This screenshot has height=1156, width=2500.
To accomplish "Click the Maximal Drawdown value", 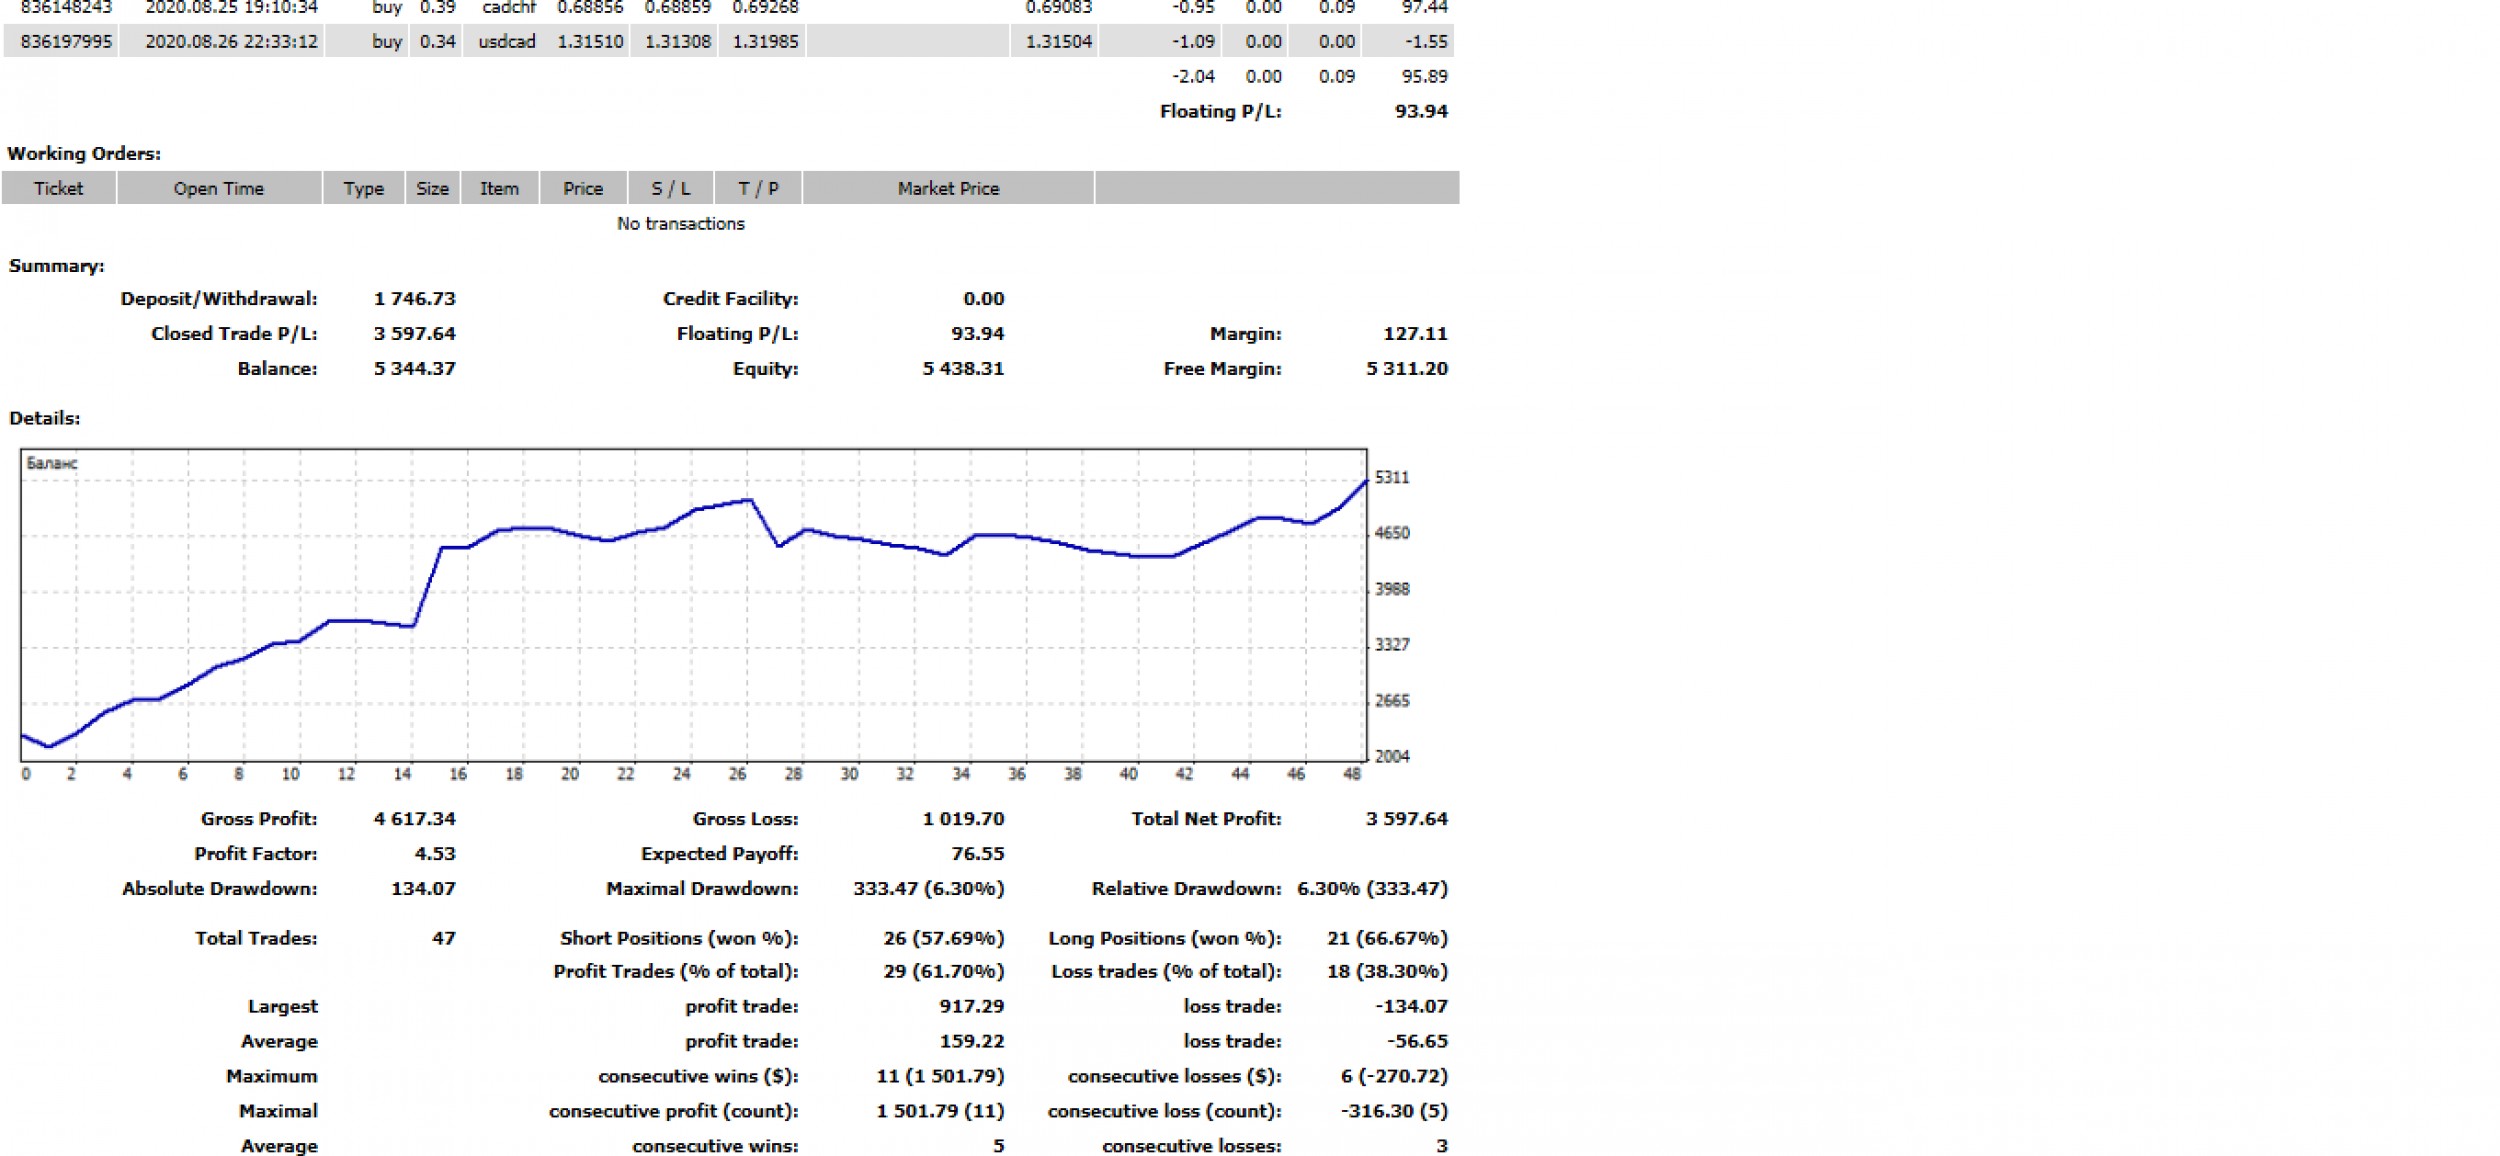I will (x=927, y=888).
